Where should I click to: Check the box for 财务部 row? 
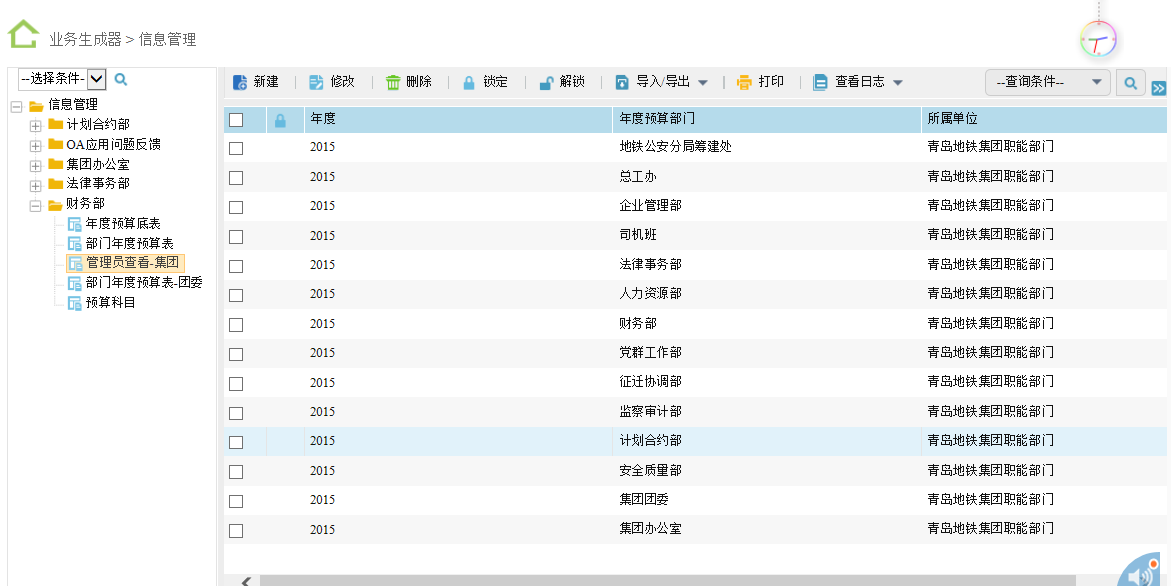coord(236,325)
